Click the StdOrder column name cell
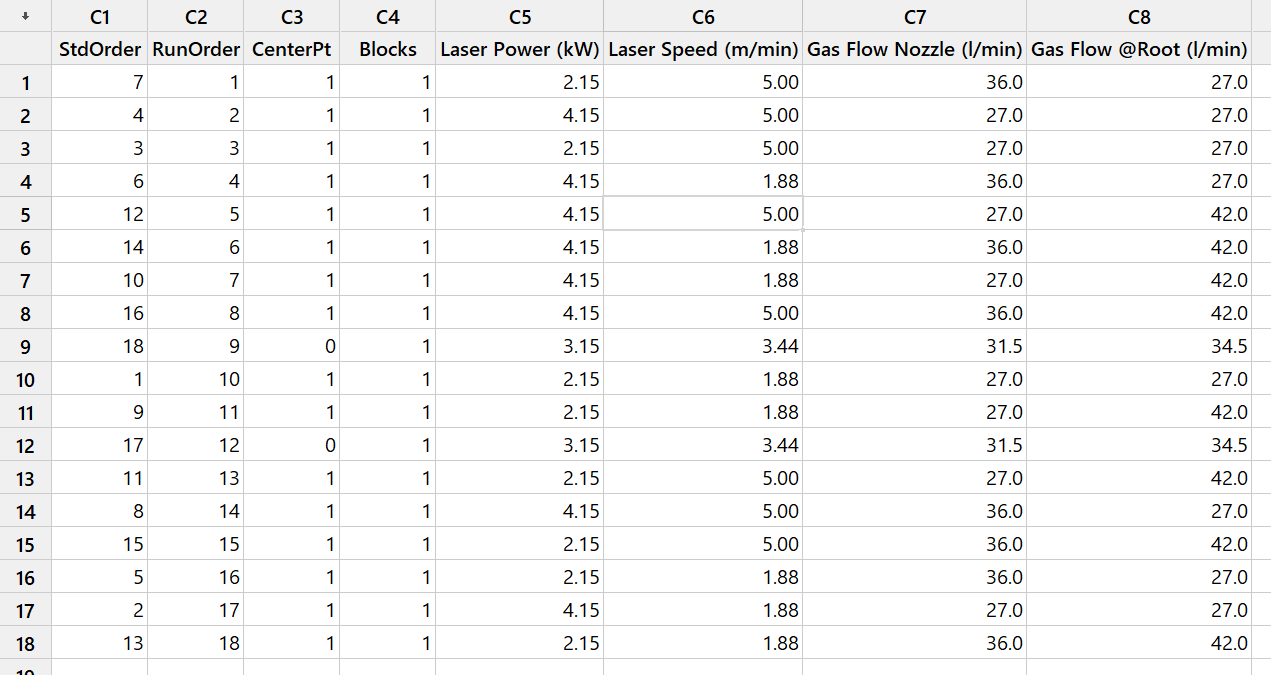 [x=99, y=49]
